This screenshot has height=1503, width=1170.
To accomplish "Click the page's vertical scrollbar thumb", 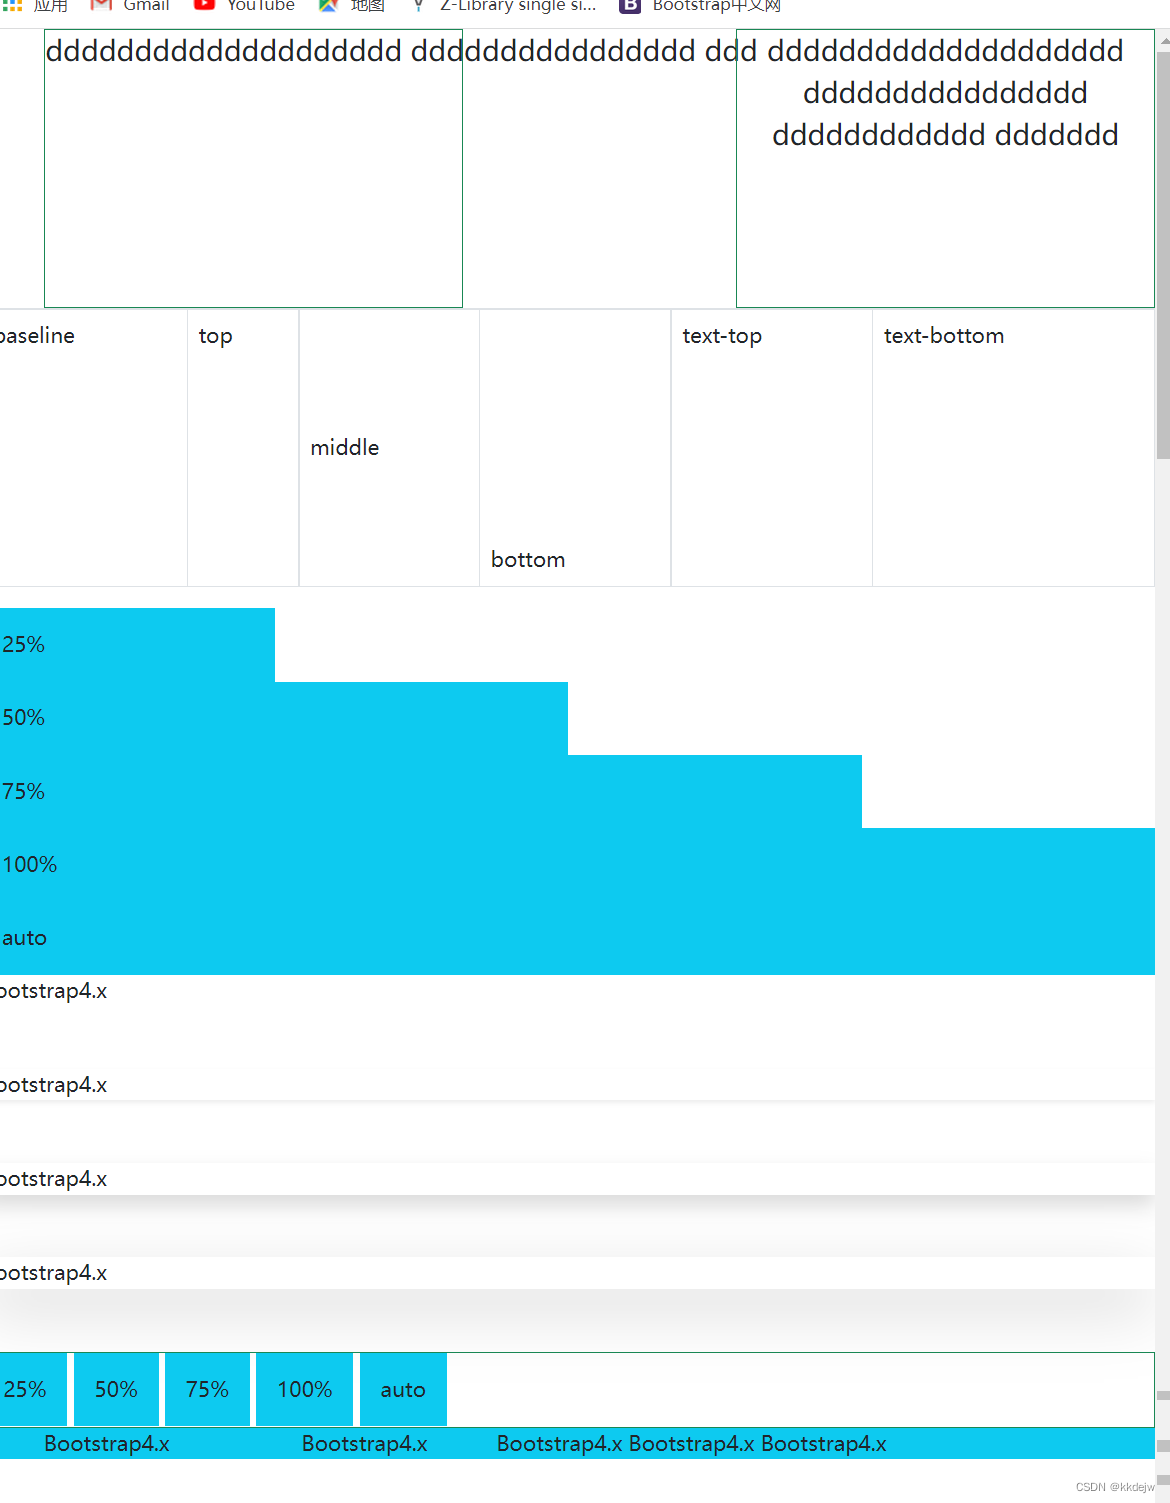I will point(1163,255).
